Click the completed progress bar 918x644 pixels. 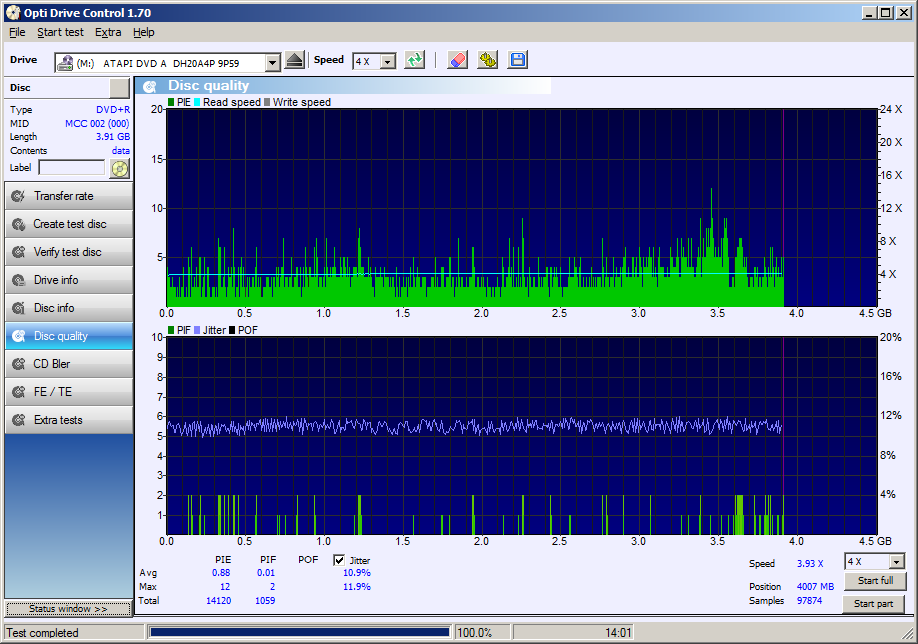point(299,632)
